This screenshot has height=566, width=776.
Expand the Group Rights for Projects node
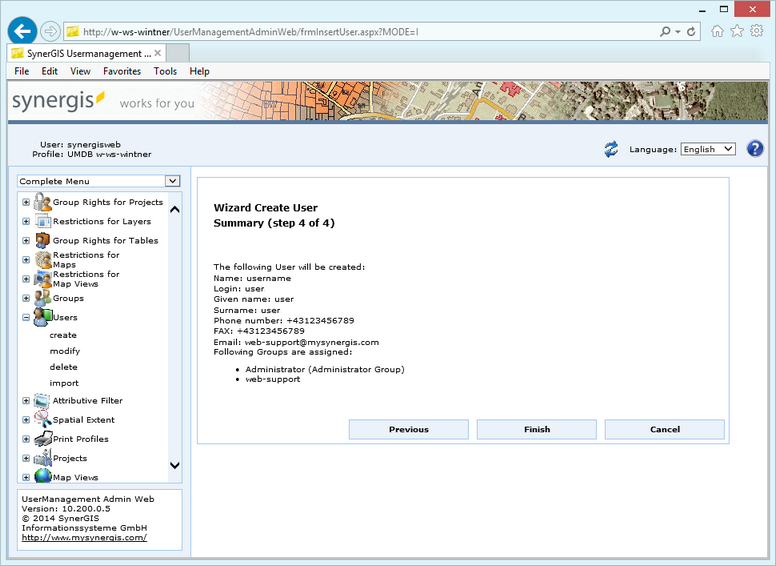point(26,202)
